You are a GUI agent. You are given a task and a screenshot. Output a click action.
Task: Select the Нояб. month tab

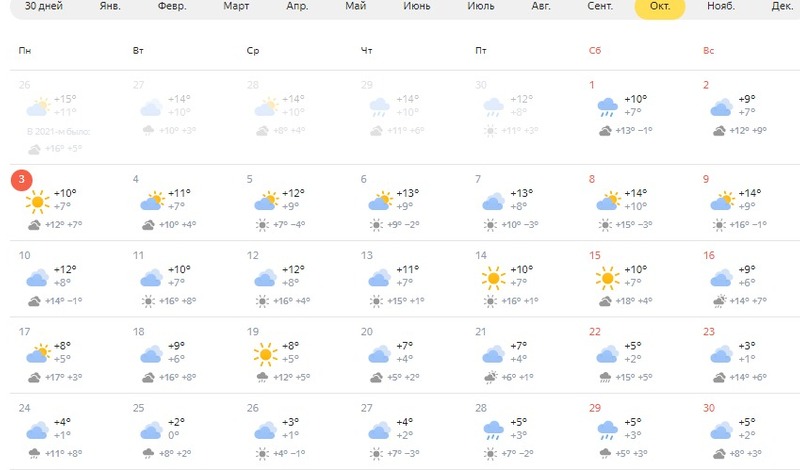720,6
